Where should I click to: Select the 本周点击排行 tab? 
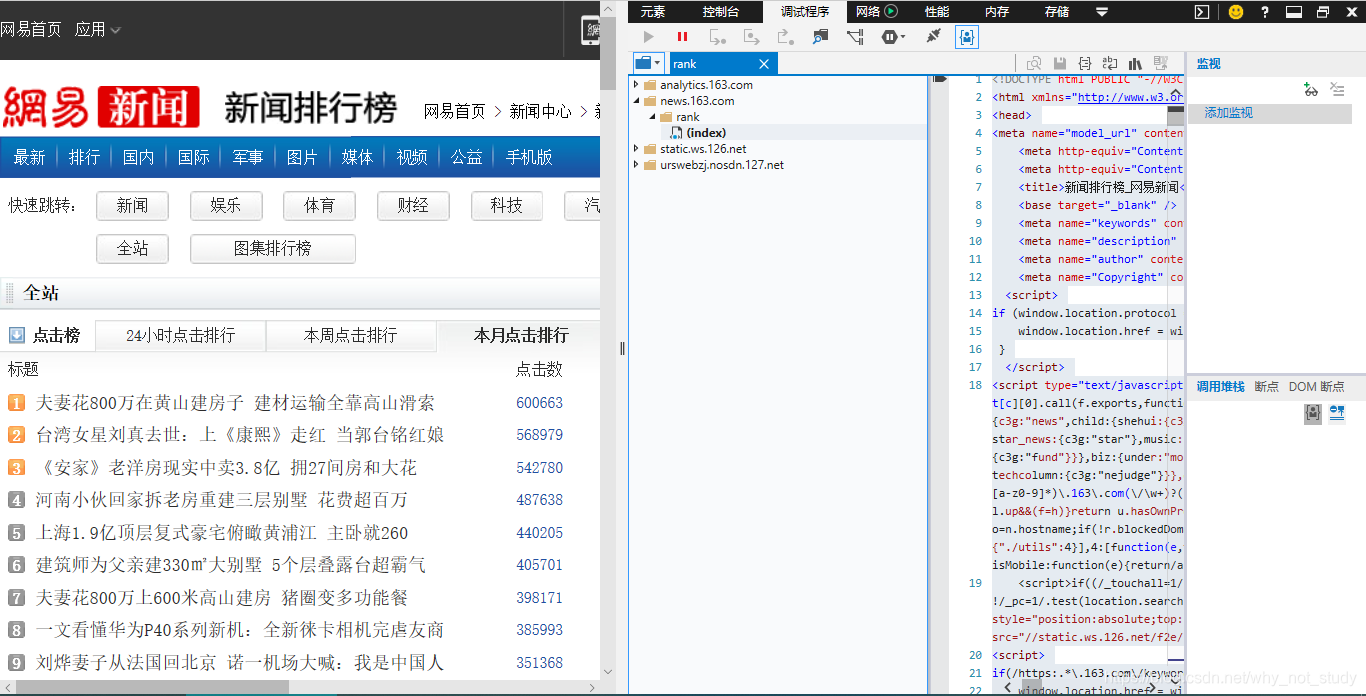[351, 336]
